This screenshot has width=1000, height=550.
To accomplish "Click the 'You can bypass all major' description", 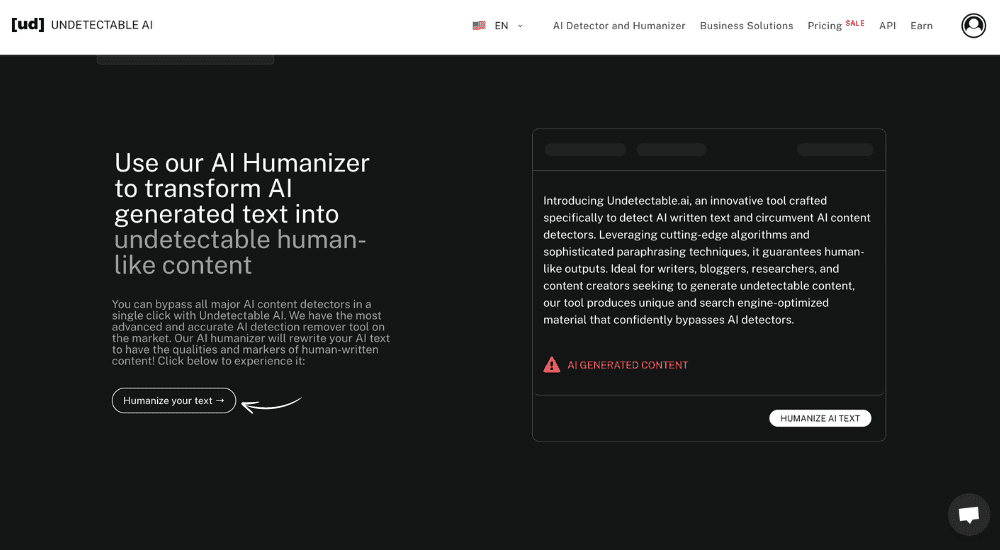I will coord(251,332).
